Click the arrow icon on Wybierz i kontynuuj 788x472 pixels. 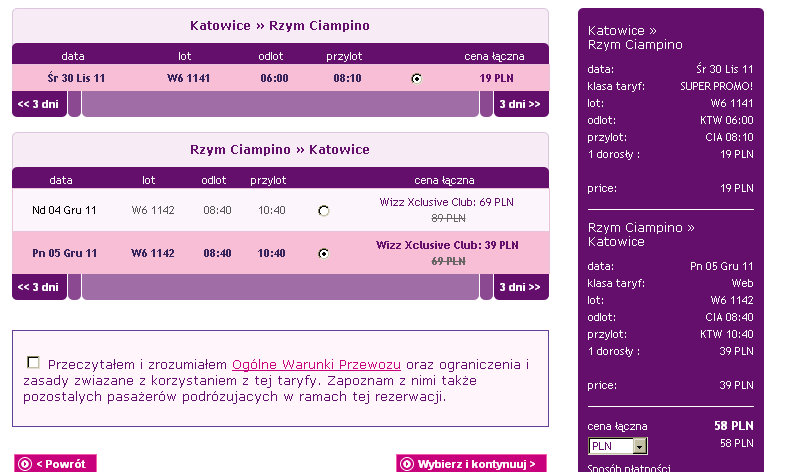click(407, 464)
